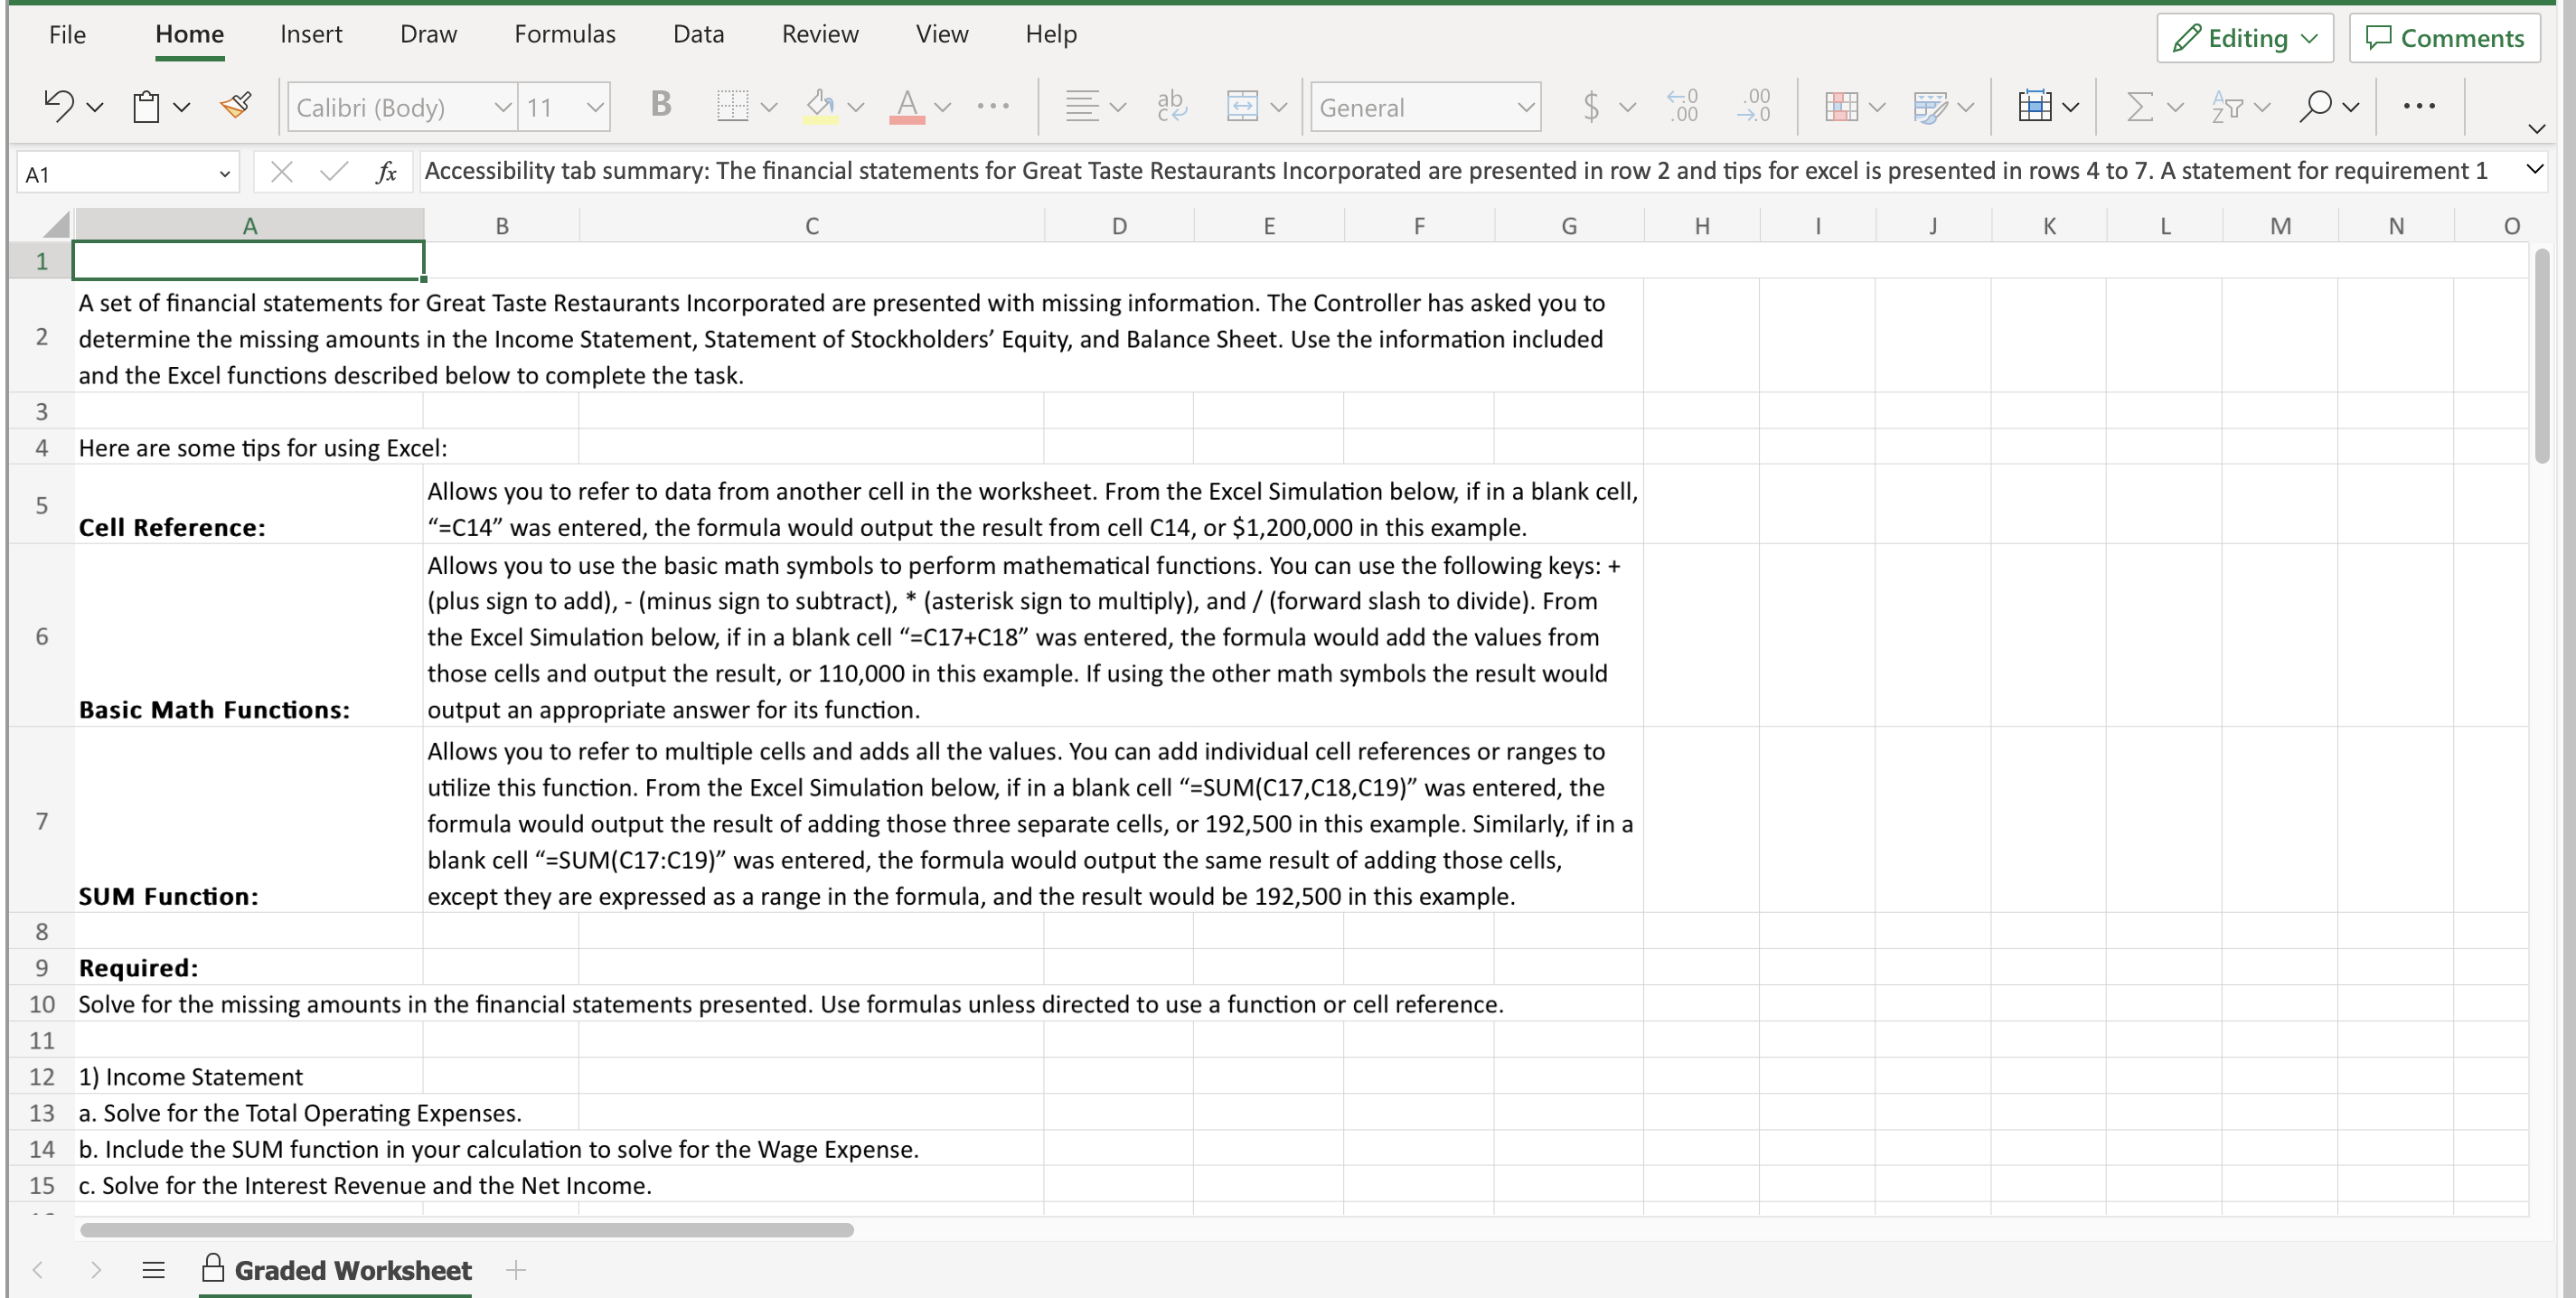
Task: Expand the Fill Color options arrow
Action: point(856,106)
